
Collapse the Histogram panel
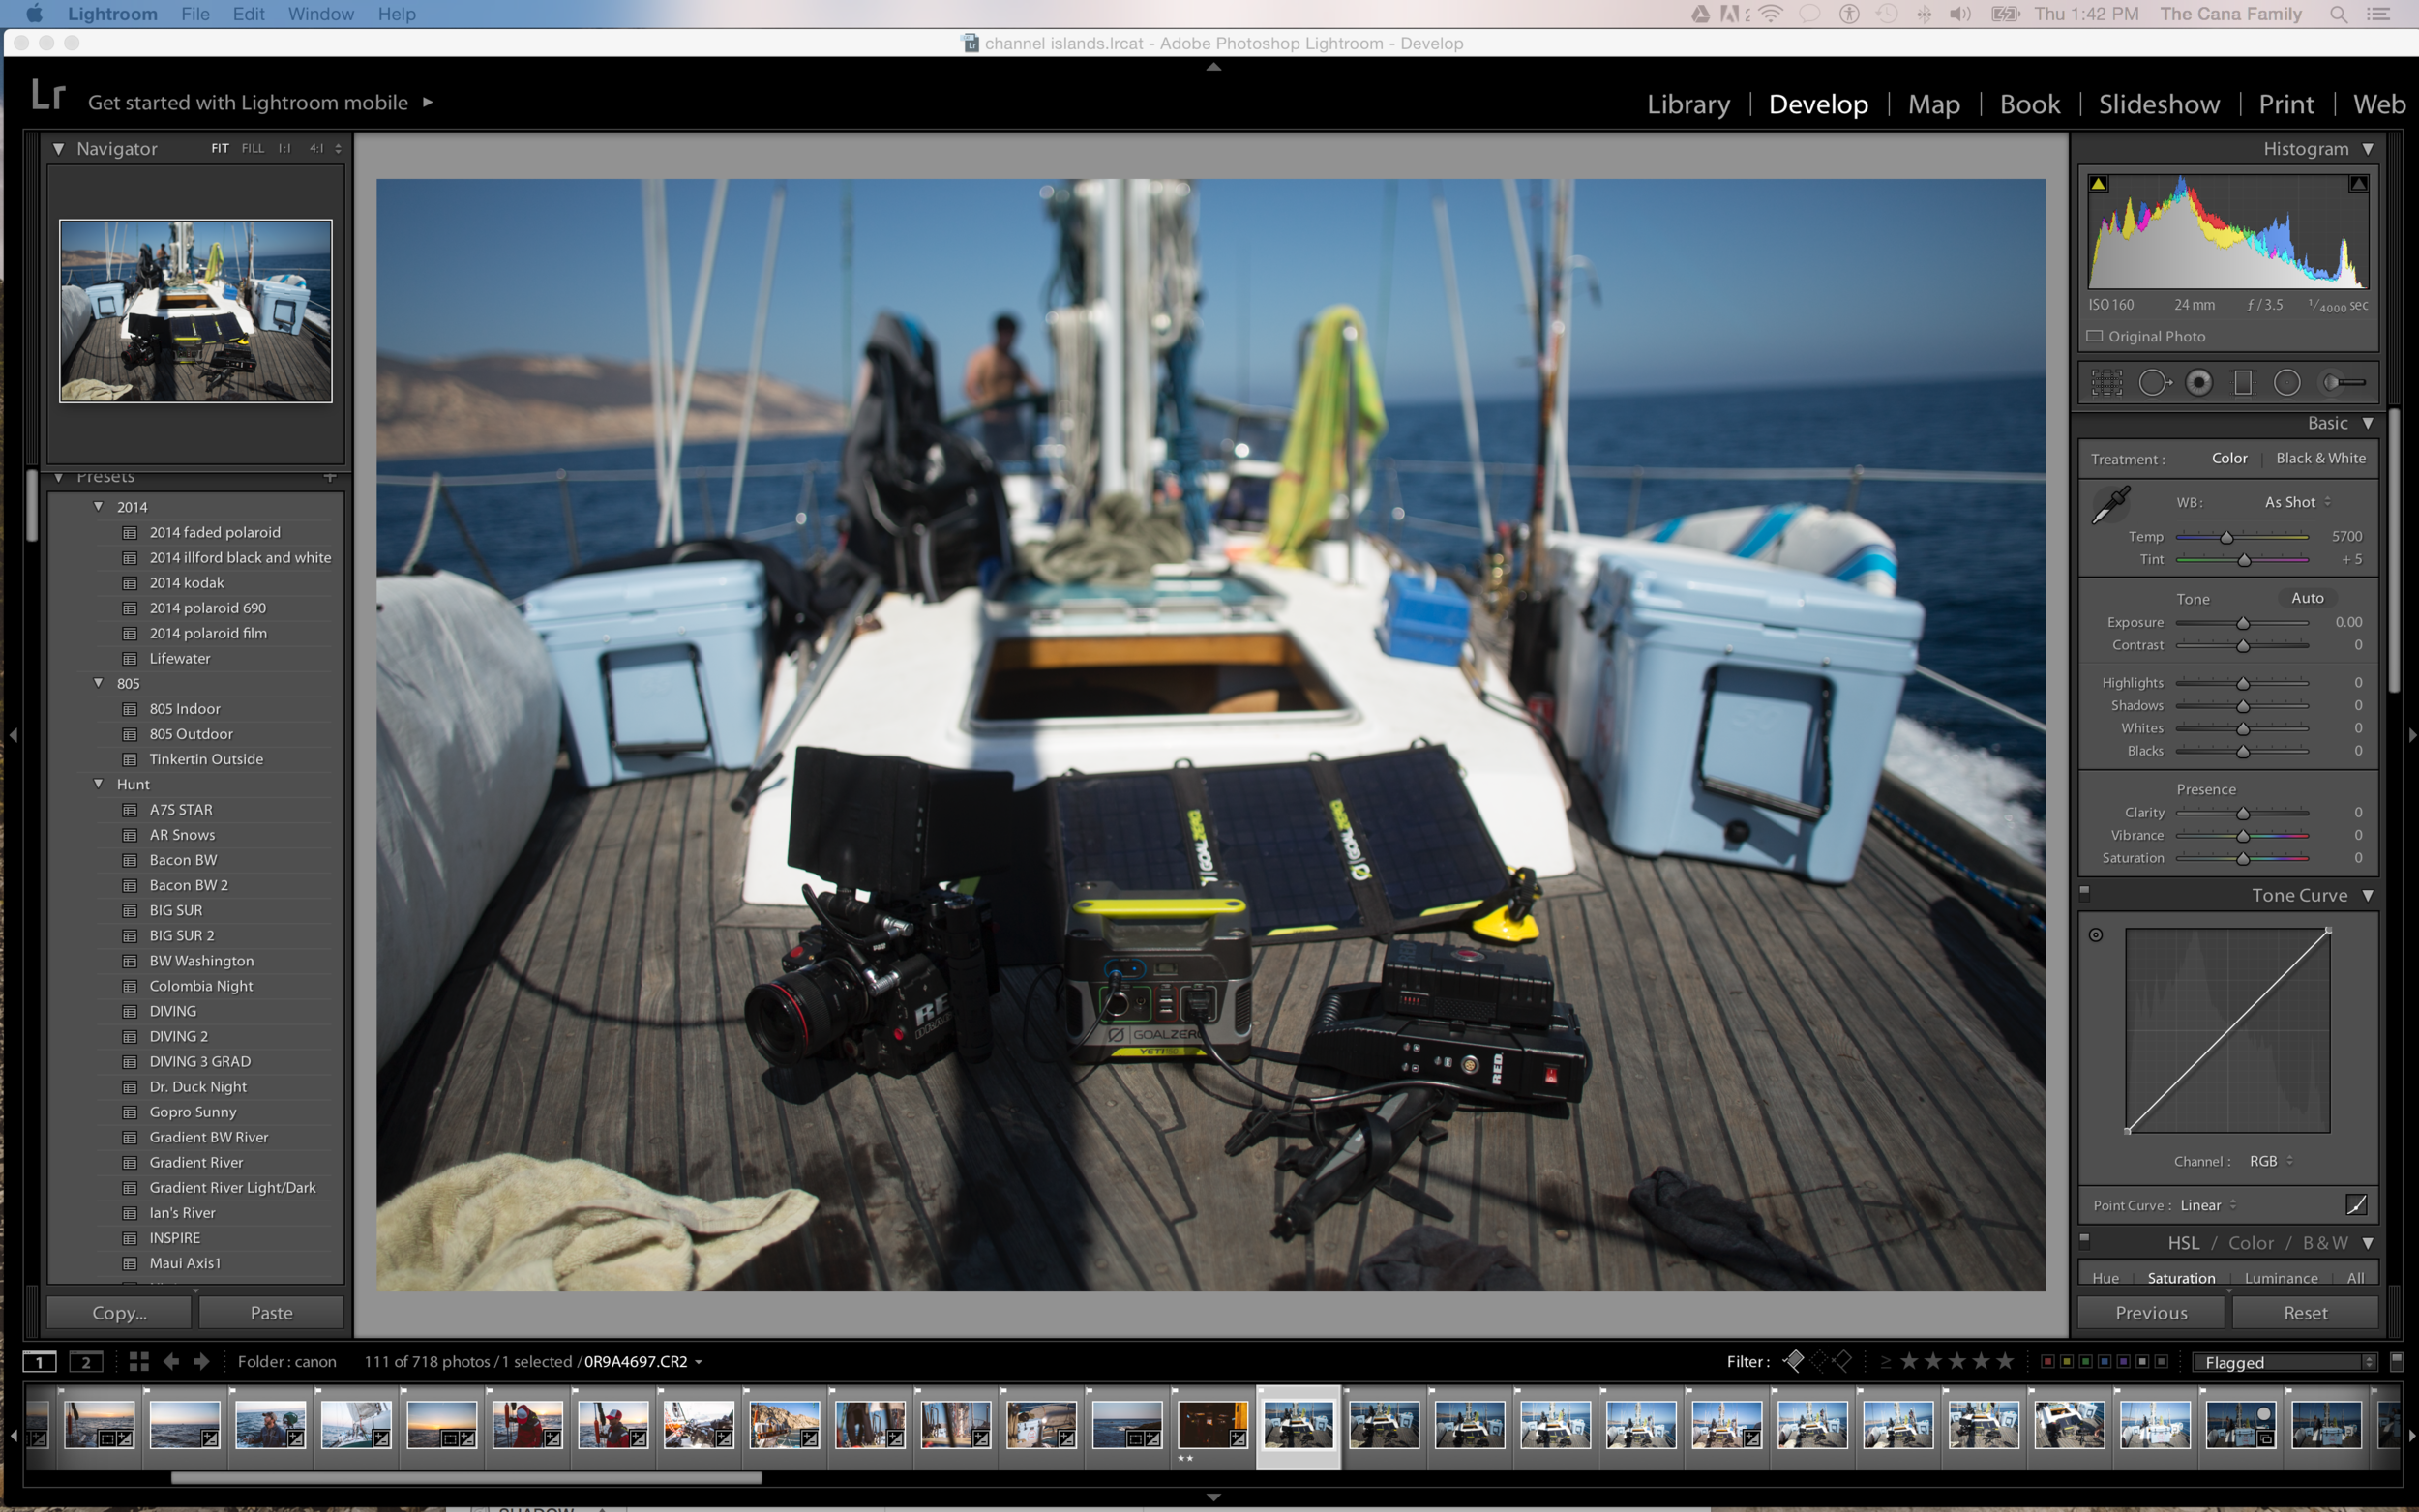tap(2367, 149)
